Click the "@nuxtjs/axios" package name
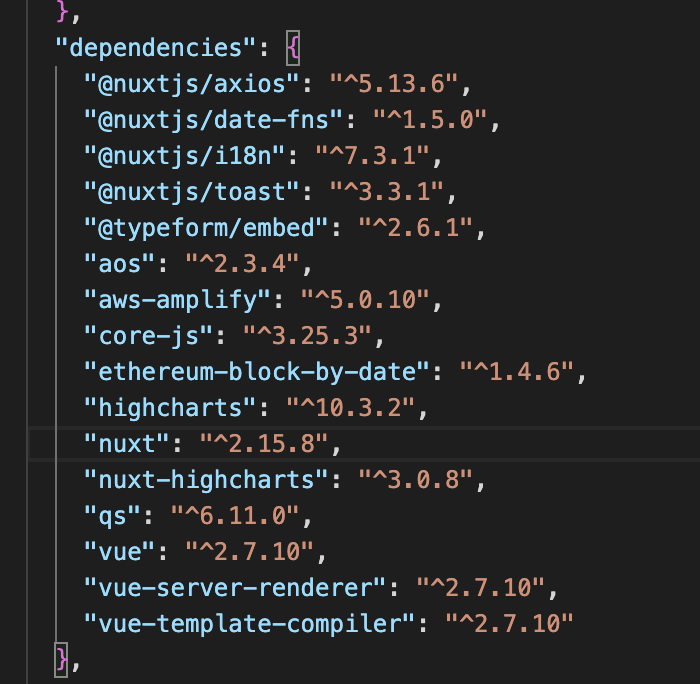Viewport: 700px width, 684px height. pos(192,84)
